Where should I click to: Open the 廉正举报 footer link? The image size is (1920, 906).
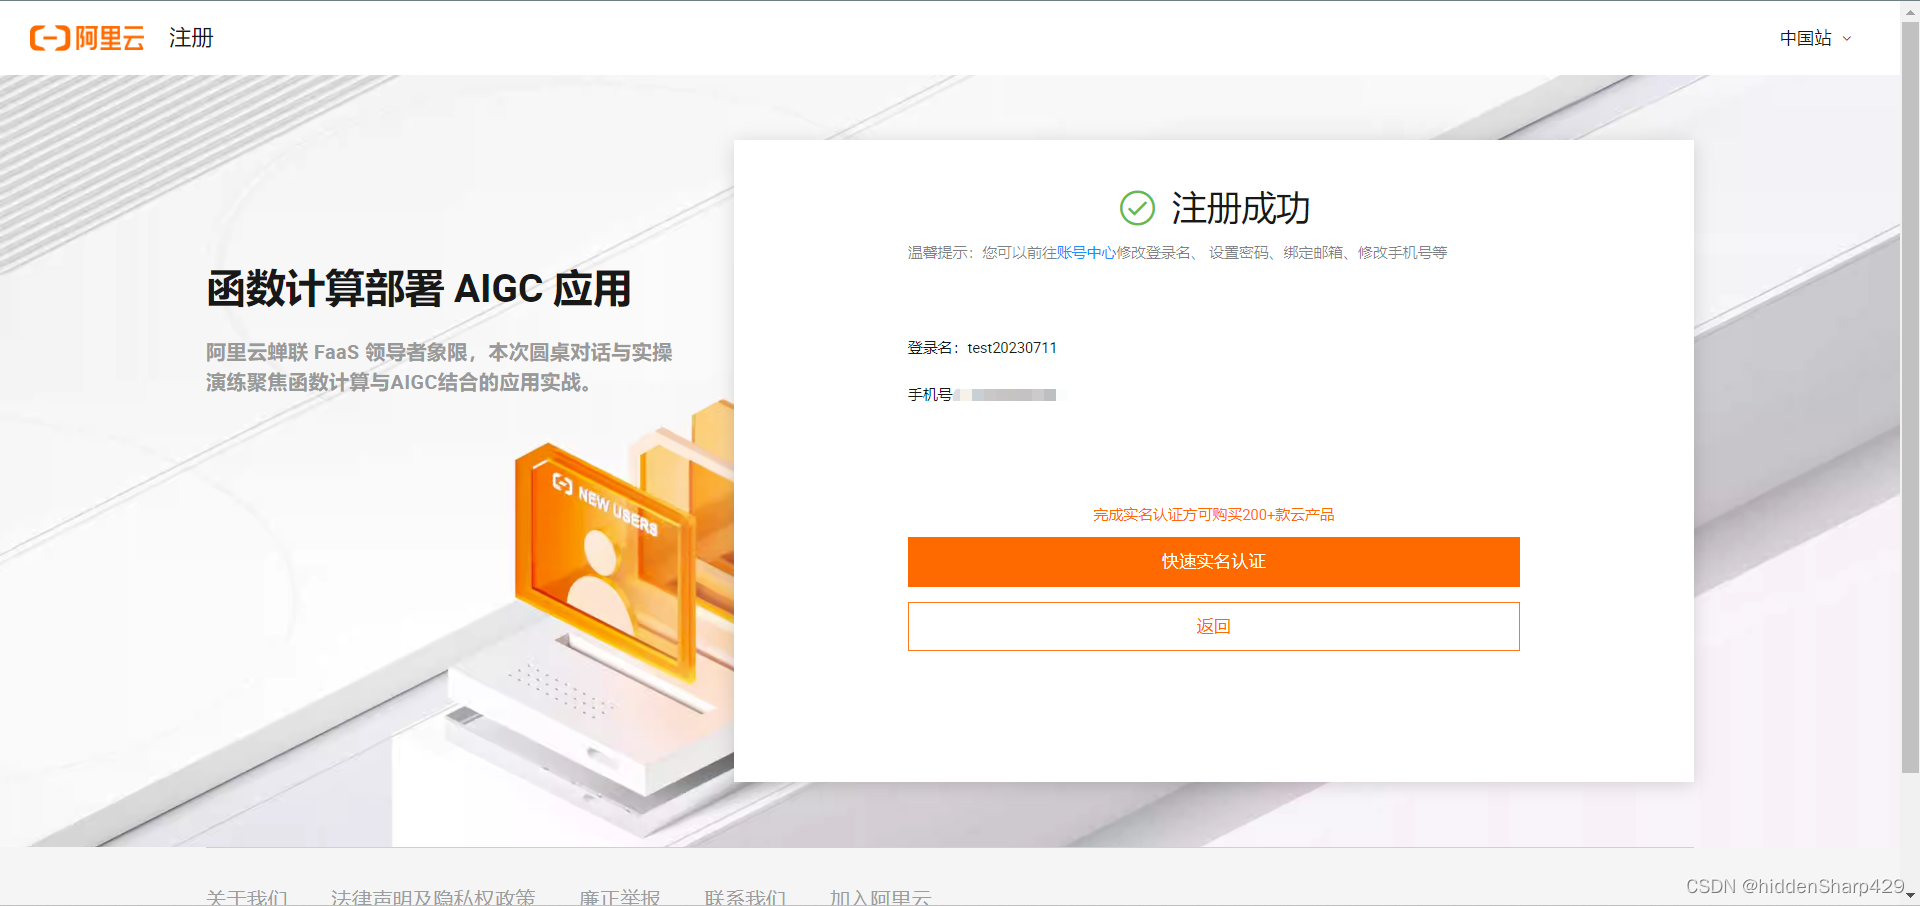[620, 897]
